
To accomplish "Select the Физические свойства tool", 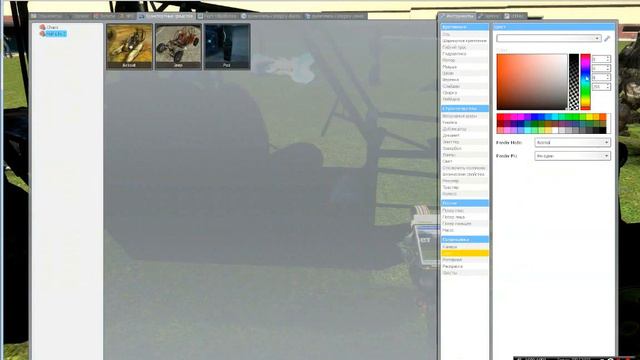I will click(464, 174).
